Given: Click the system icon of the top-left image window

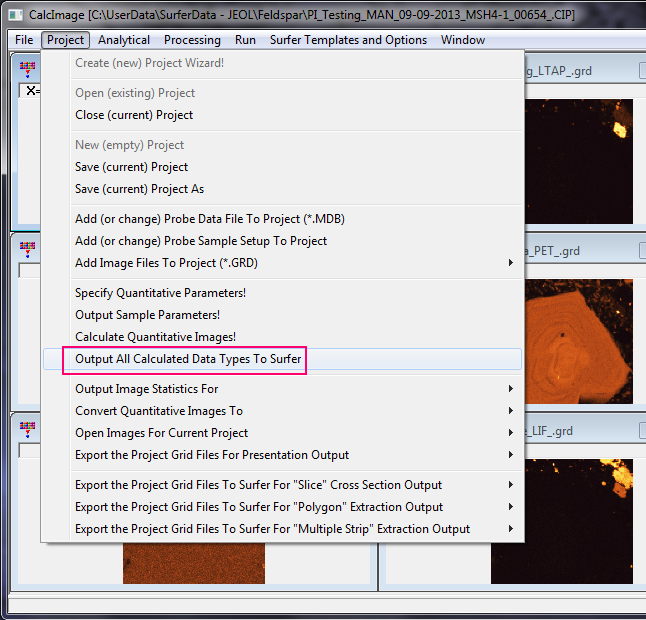Looking at the screenshot, I should (27, 70).
